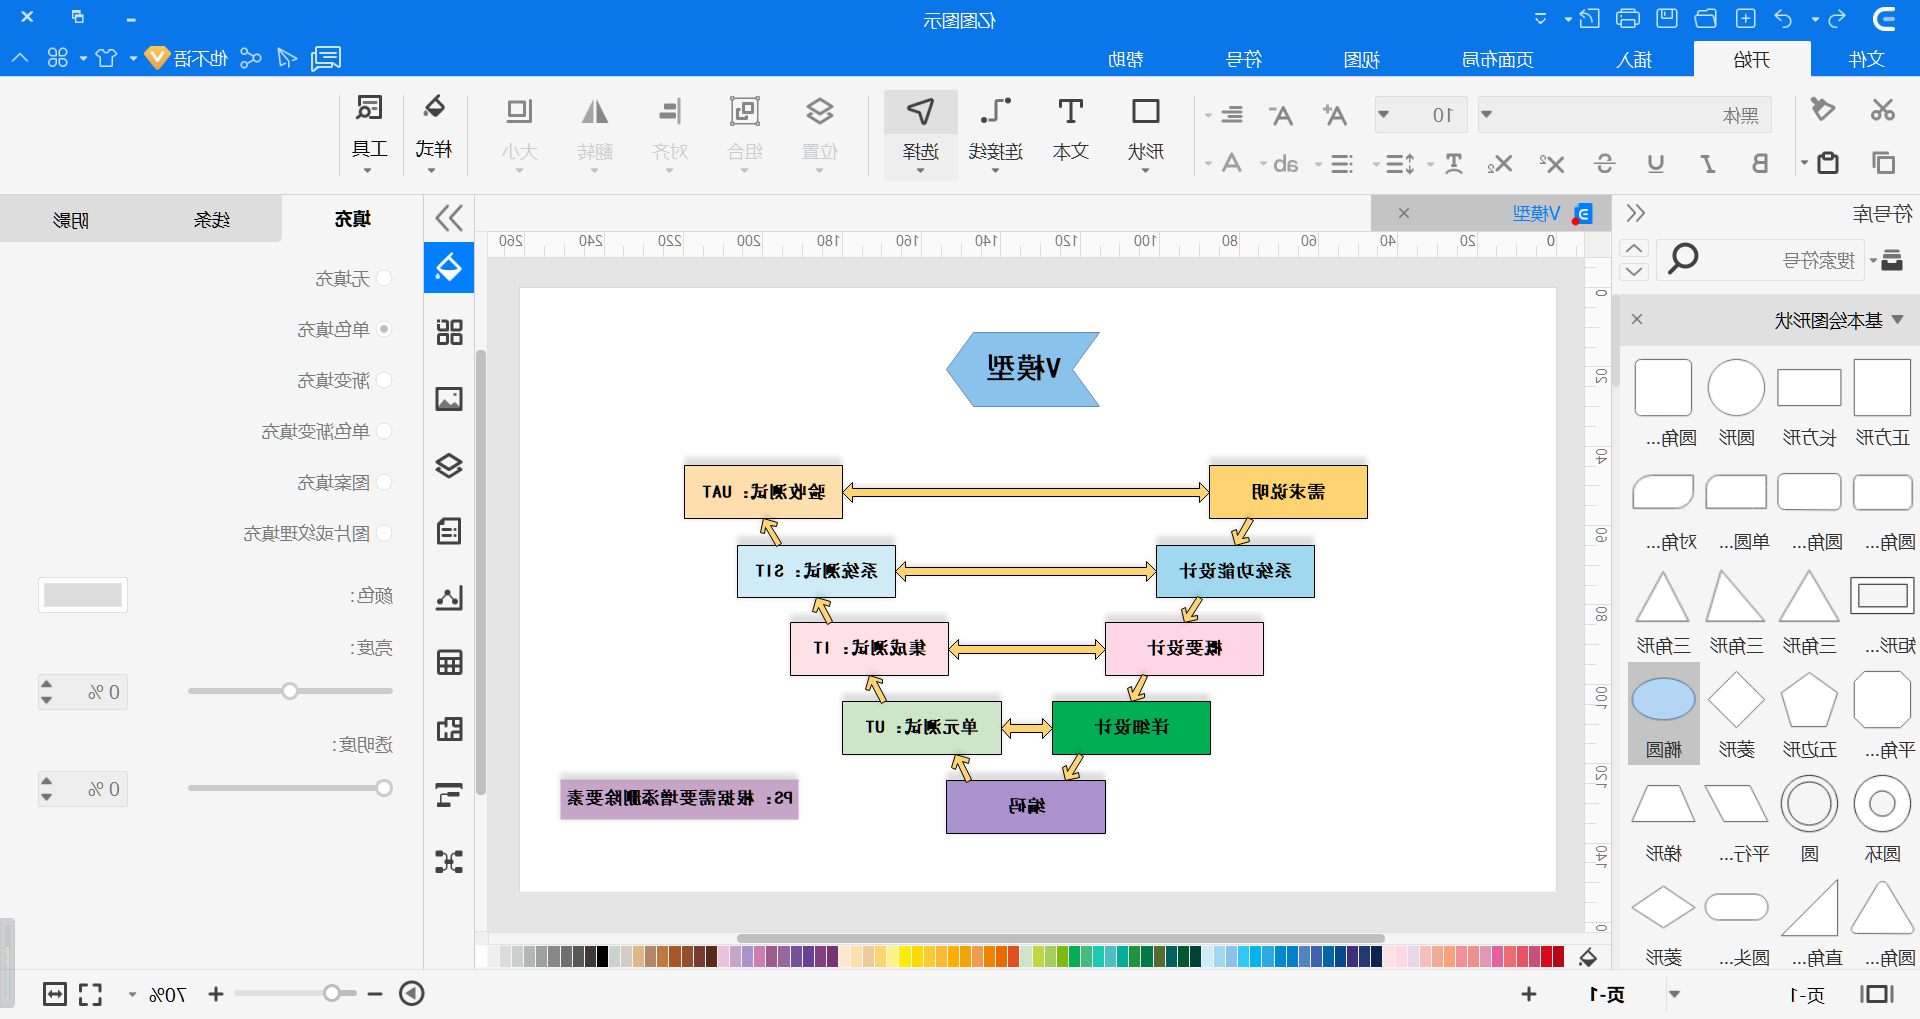Open the 样式 style gallery
1920x1019 pixels.
coord(433,133)
